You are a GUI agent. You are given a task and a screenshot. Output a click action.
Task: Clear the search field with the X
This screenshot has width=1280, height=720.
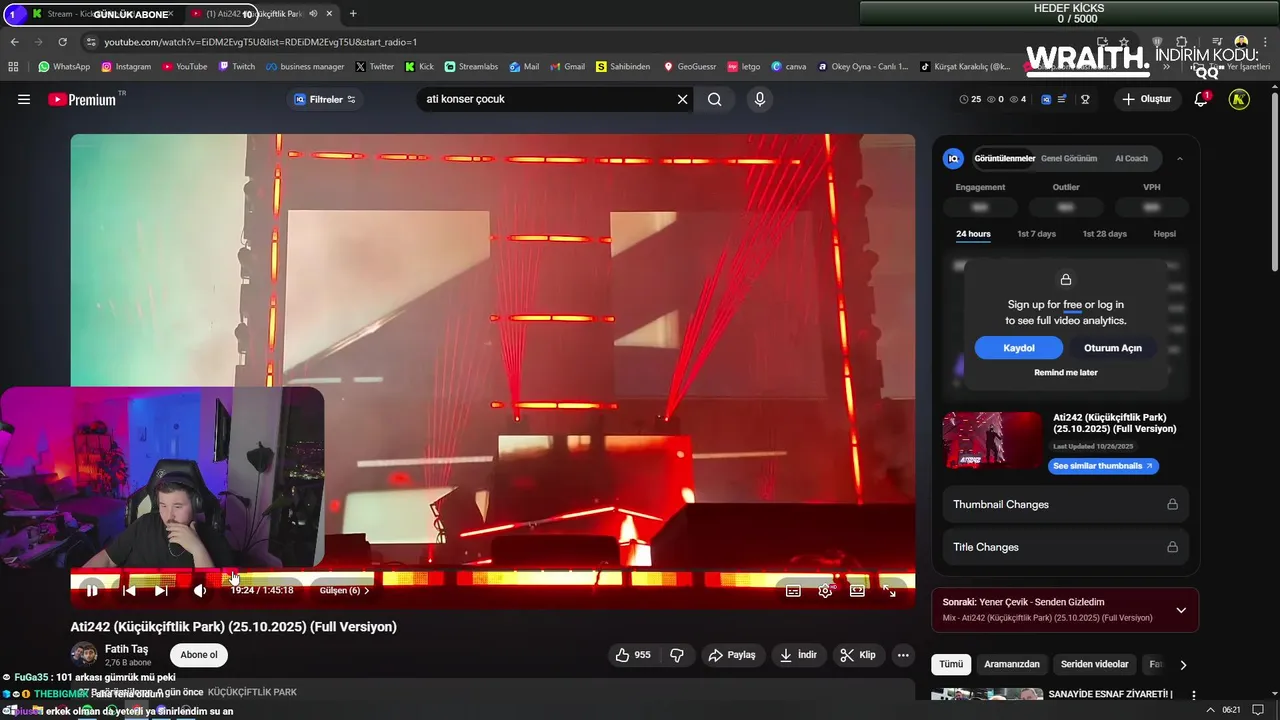click(x=683, y=99)
